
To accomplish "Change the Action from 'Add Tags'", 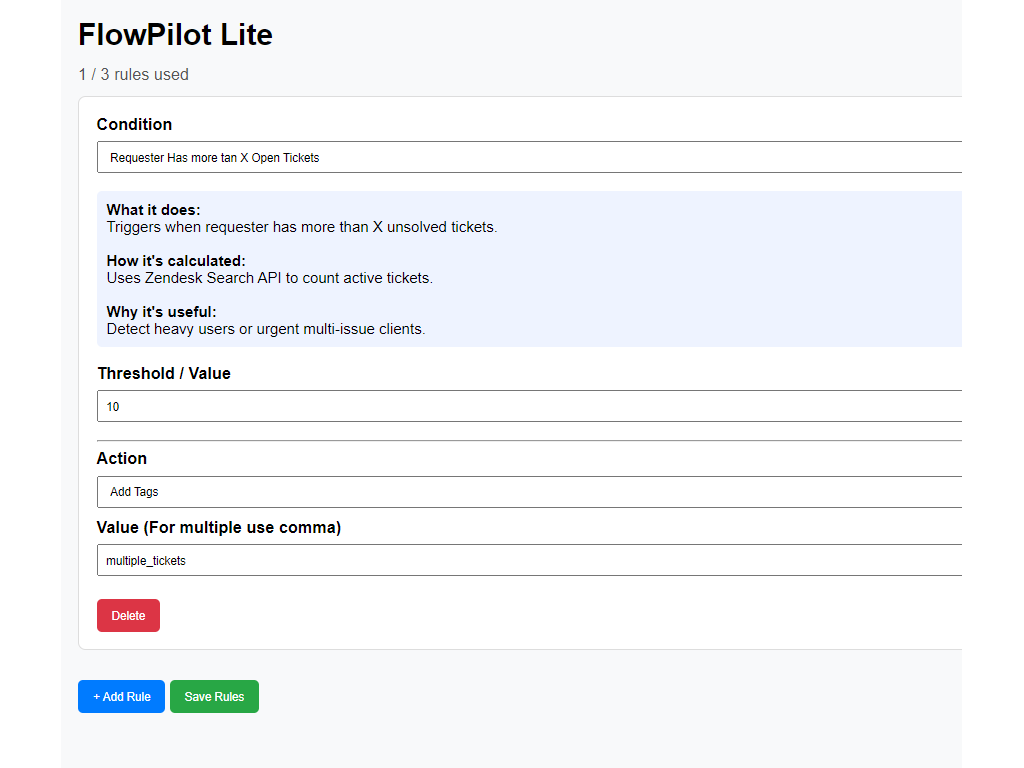I will click(530, 491).
